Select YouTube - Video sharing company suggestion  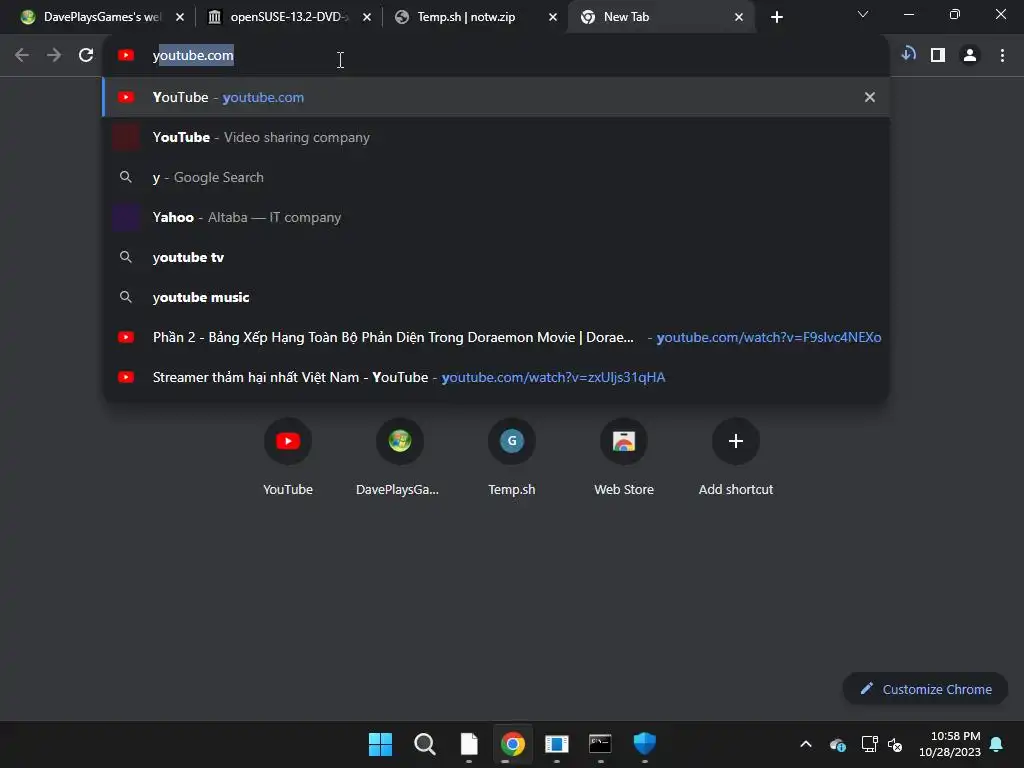click(496, 137)
